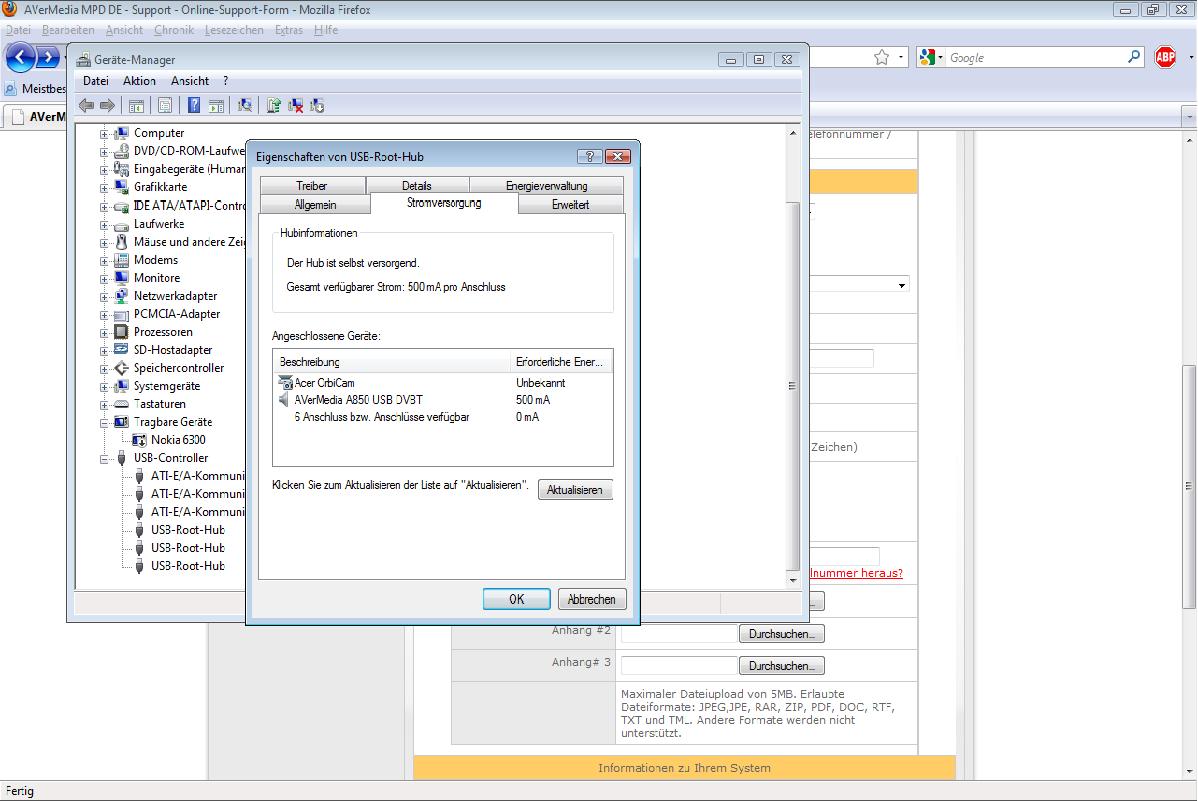This screenshot has width=1198, height=801.
Task: Switch to the Details tab
Action: pos(417,186)
